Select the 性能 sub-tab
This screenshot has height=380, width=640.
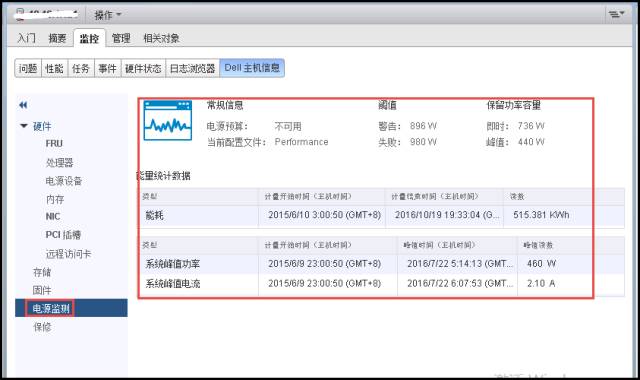point(55,68)
